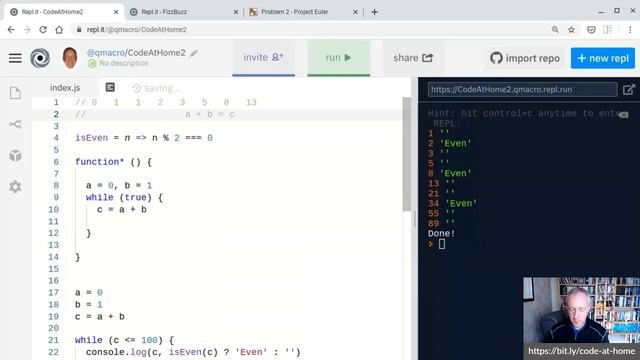This screenshot has height=360, width=640.
Task: Click the site lock icon in address bar
Action: (x=79, y=29)
